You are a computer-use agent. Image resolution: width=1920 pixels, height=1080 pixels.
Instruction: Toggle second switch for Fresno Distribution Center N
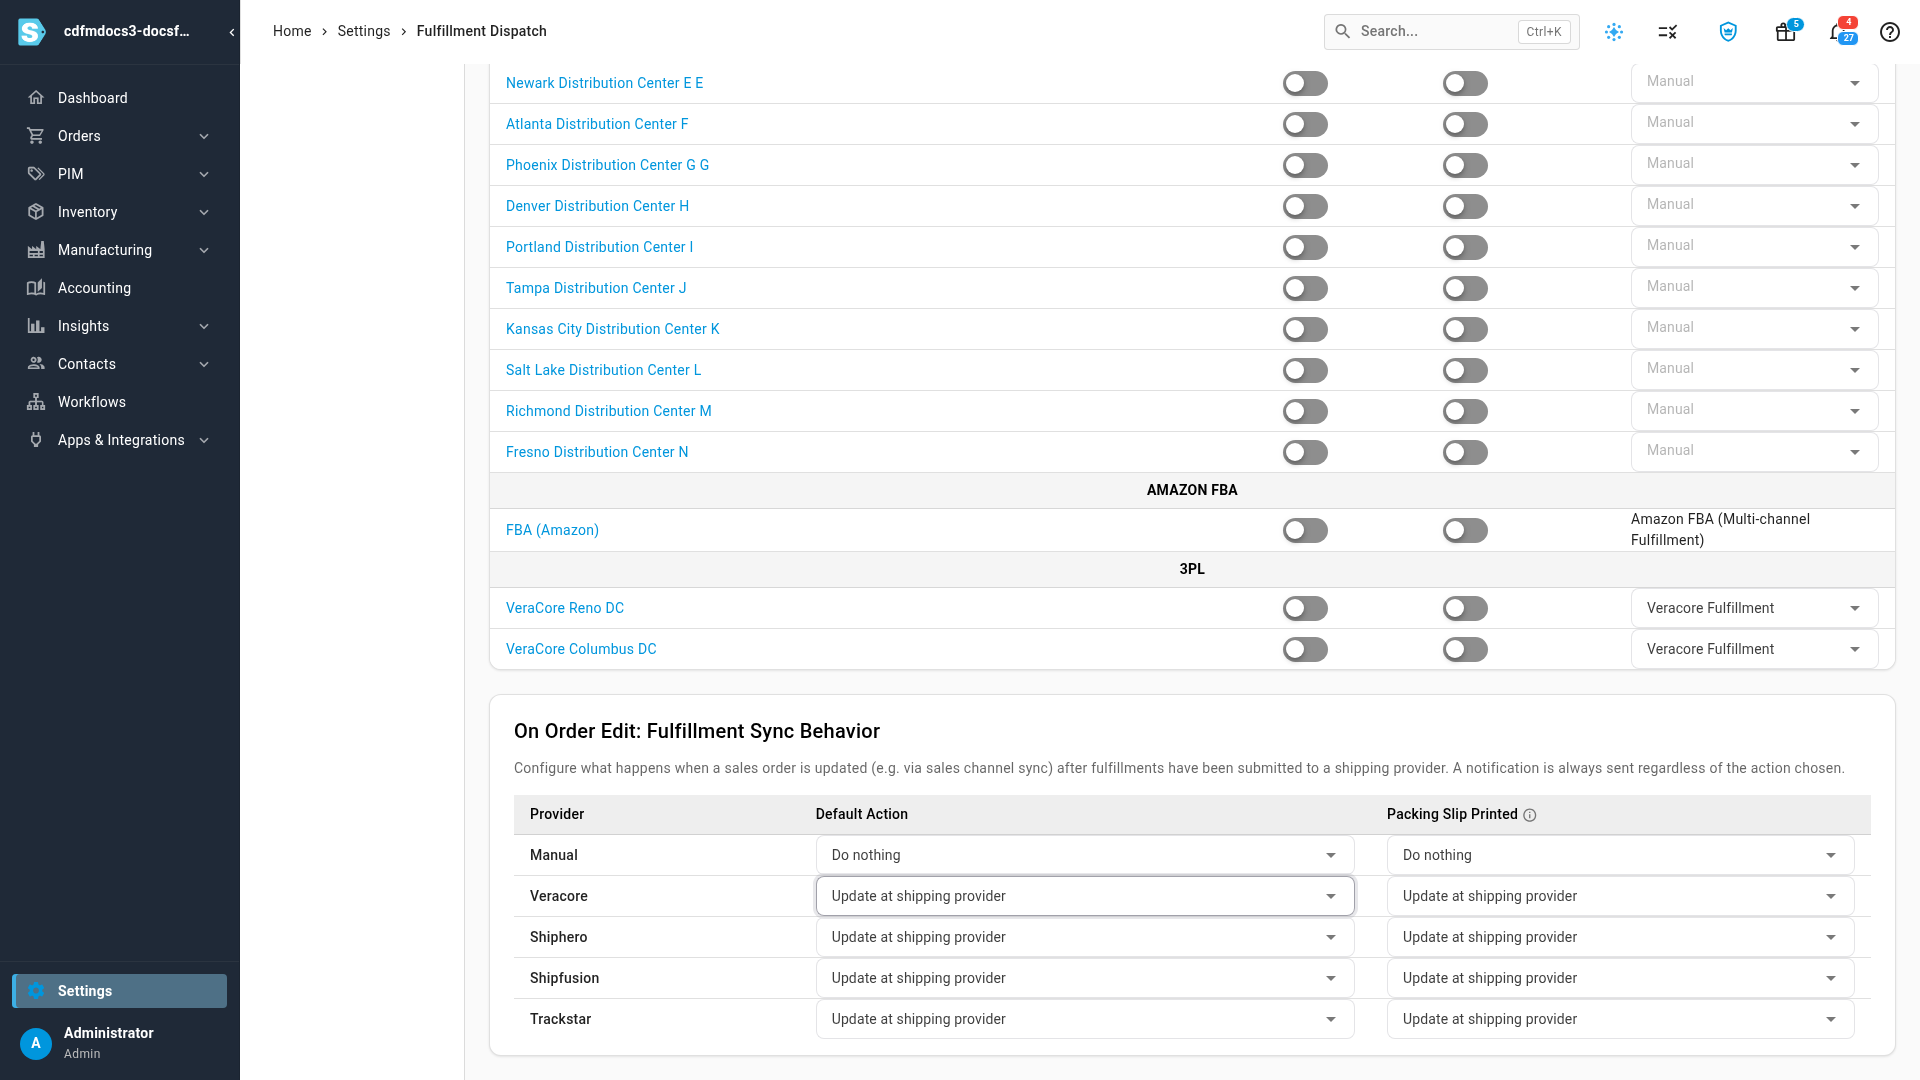[1465, 452]
